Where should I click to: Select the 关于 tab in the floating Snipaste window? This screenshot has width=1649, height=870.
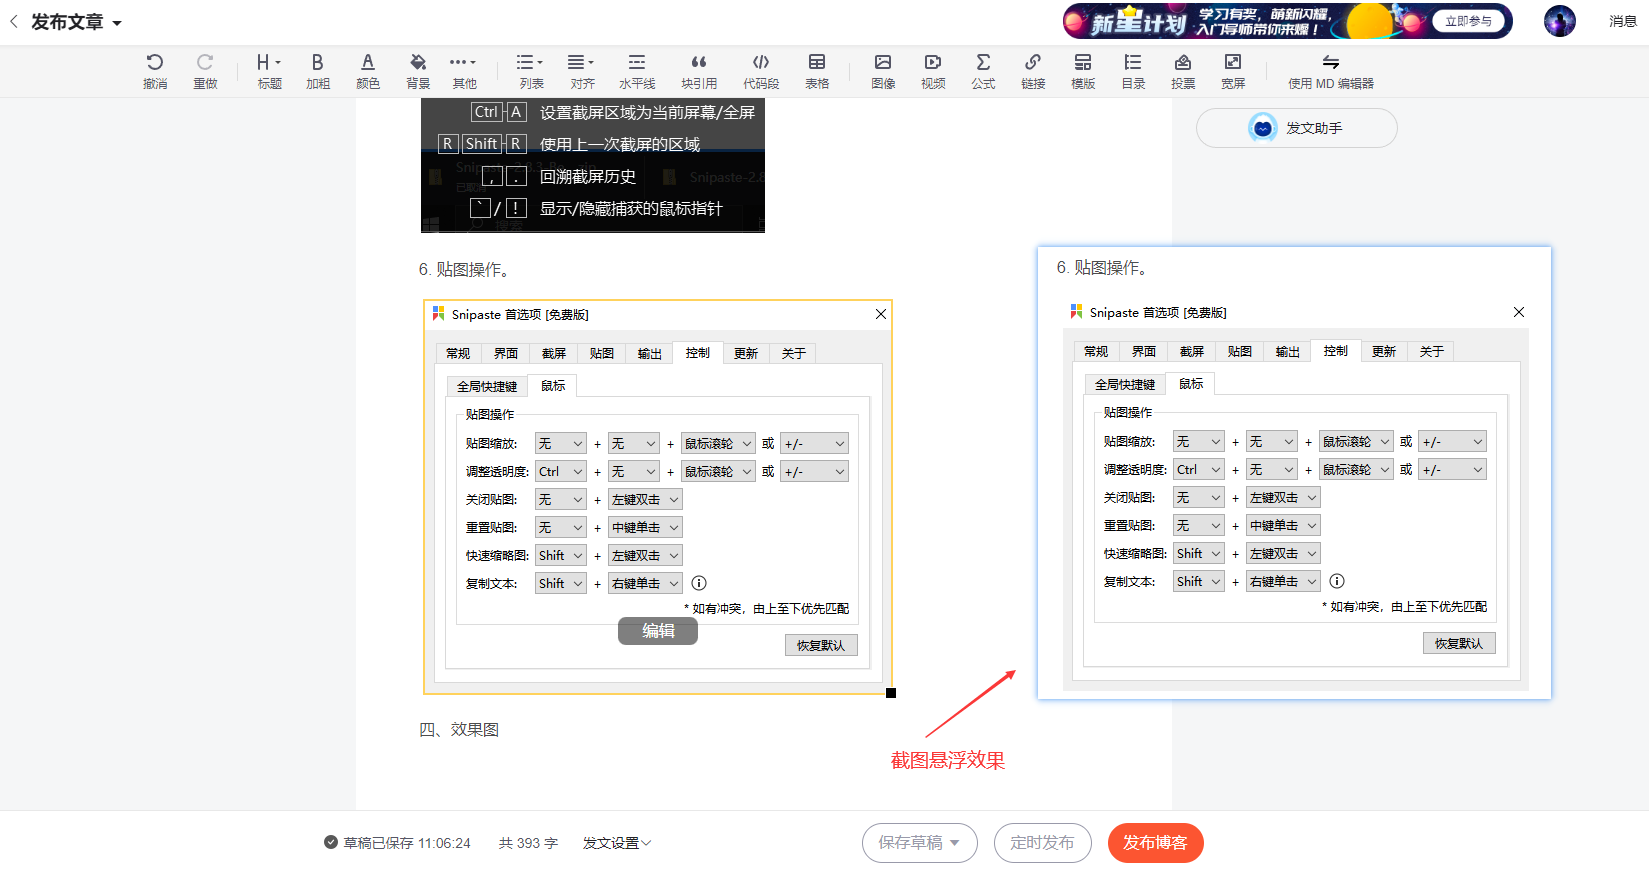pyautogui.click(x=1432, y=351)
